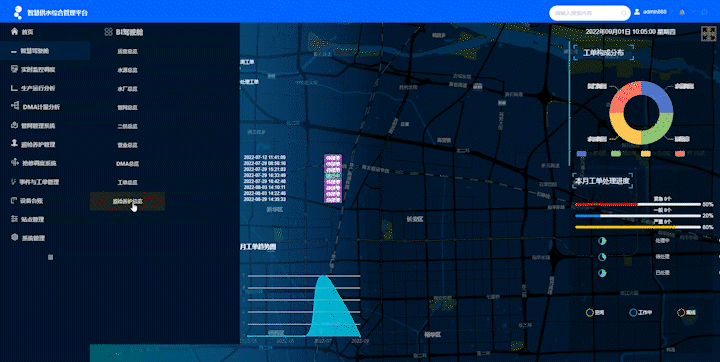Click the sidebar collapse icon at menu bottom
This screenshot has width=720, height=362.
click(51, 257)
